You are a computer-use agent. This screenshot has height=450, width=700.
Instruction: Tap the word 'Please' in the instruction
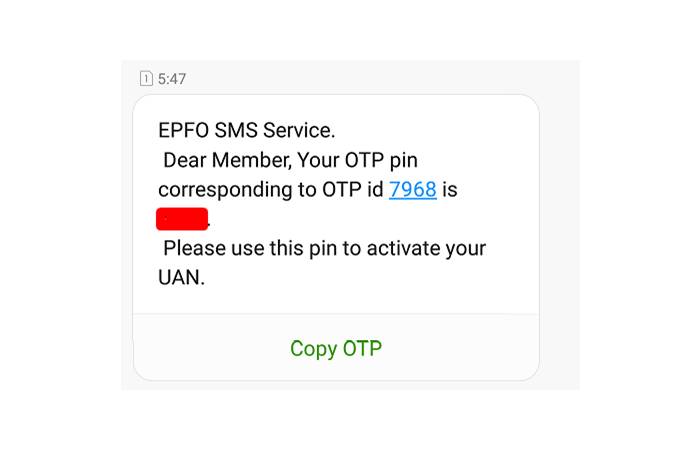coord(195,248)
